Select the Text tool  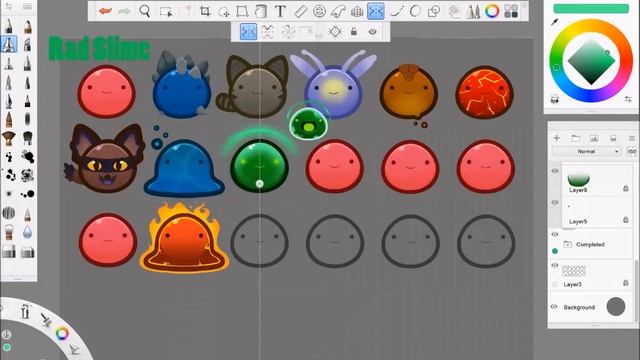point(280,11)
